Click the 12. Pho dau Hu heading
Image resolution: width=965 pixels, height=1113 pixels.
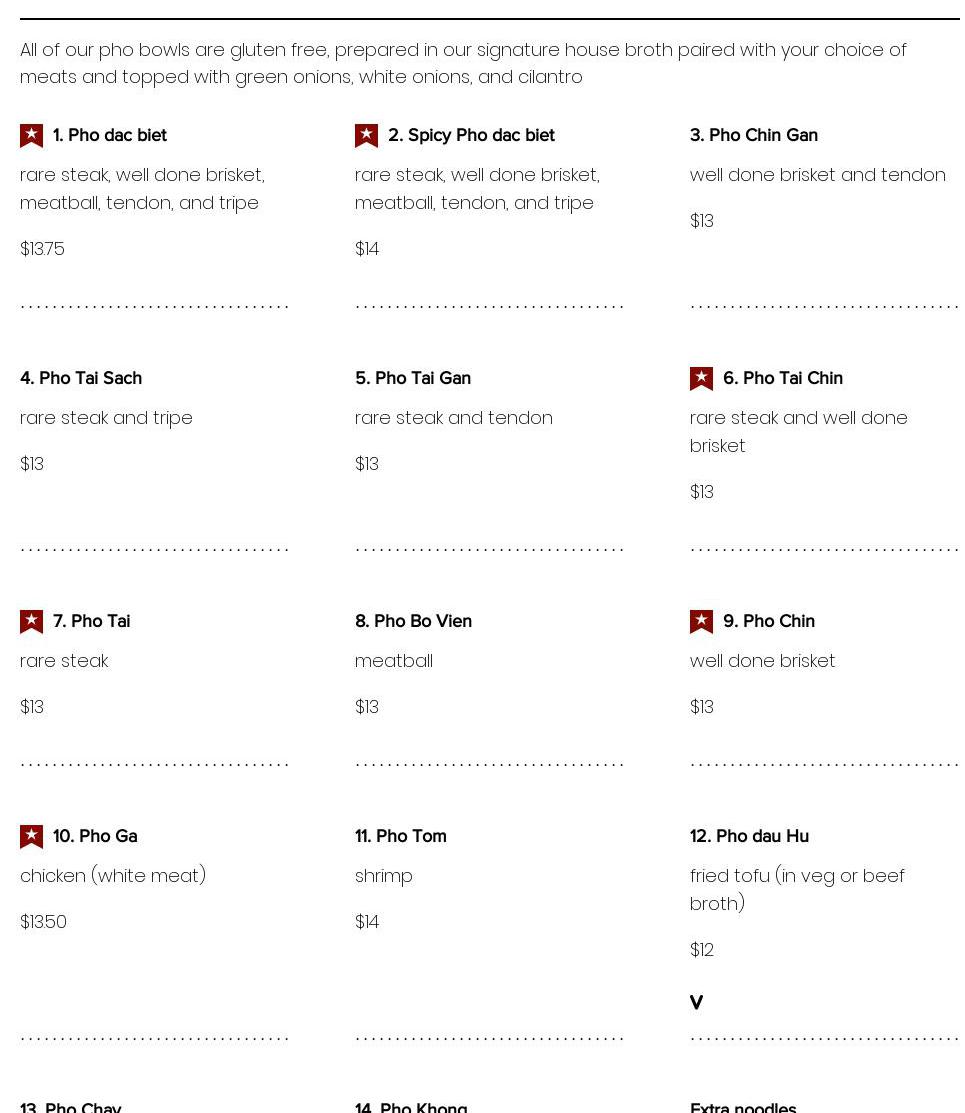pyautogui.click(x=749, y=836)
